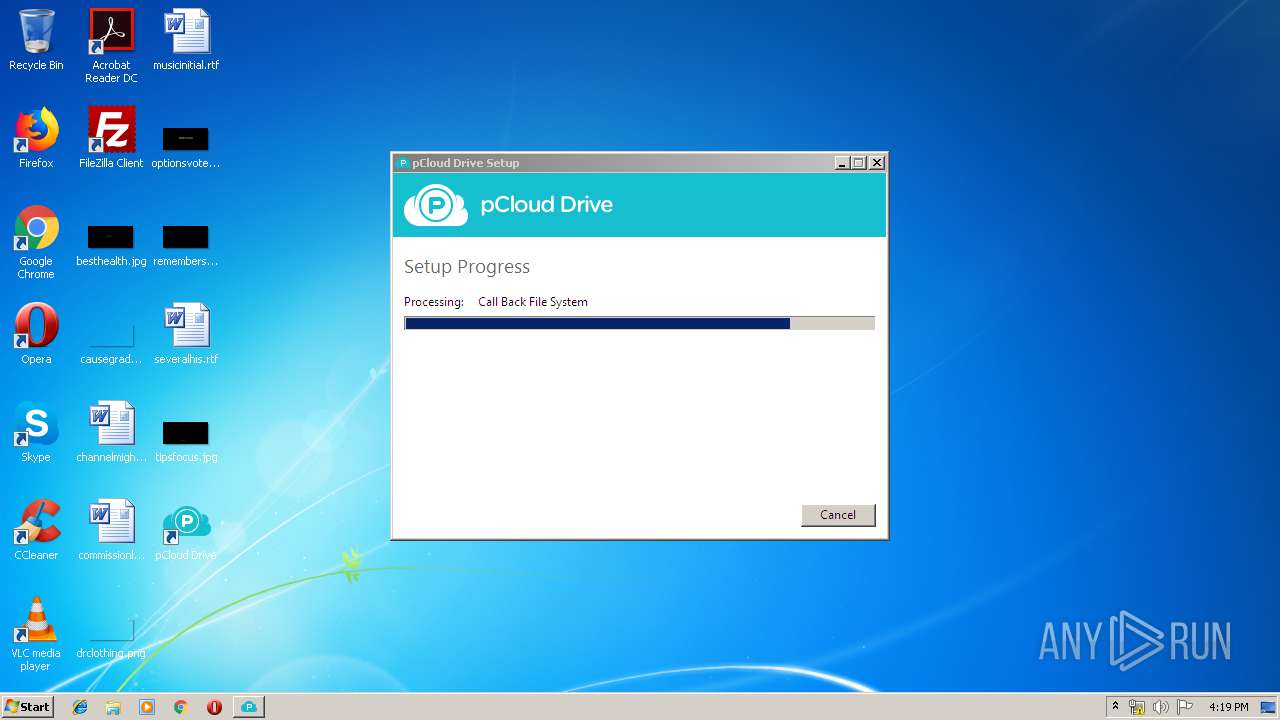Select the remembers file icon

[x=186, y=245]
